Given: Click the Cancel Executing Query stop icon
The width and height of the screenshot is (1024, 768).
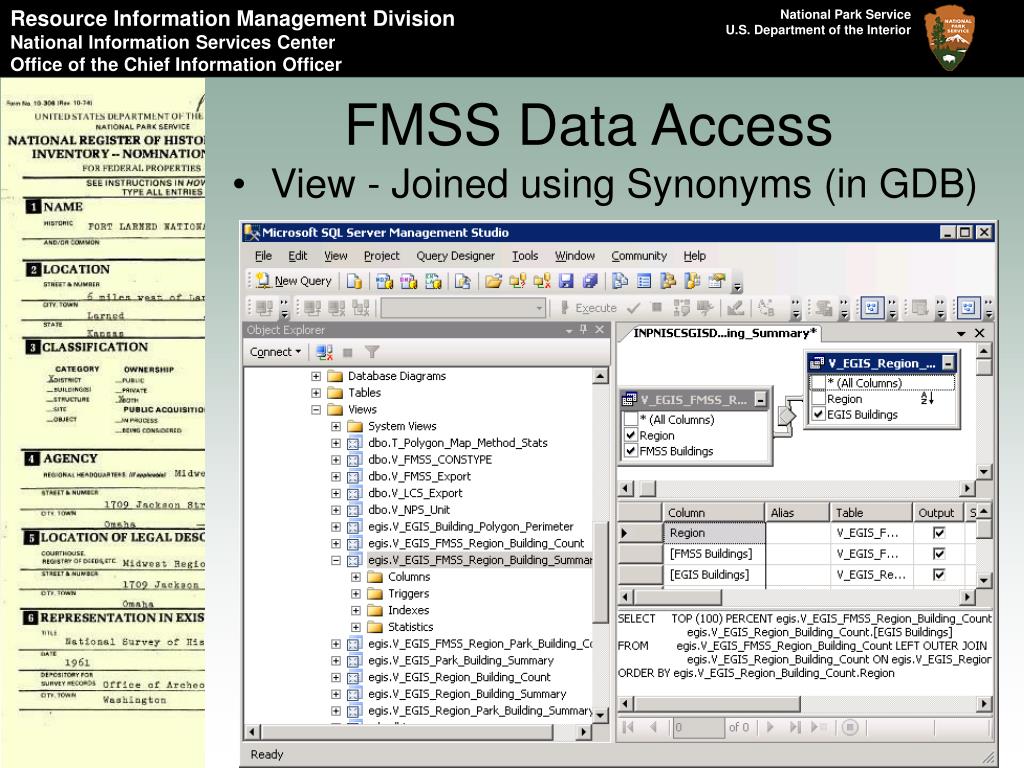Looking at the screenshot, I should click(x=657, y=308).
